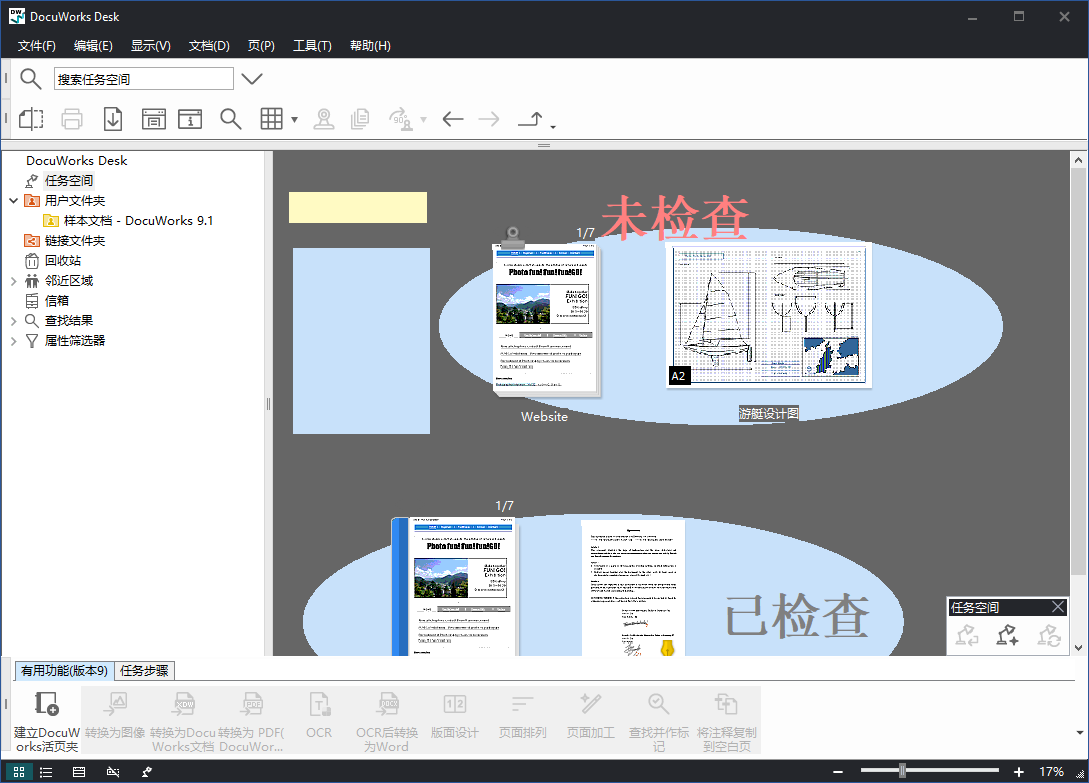Toggle the details view in status bar
This screenshot has width=1089, height=783.
pos(79,772)
